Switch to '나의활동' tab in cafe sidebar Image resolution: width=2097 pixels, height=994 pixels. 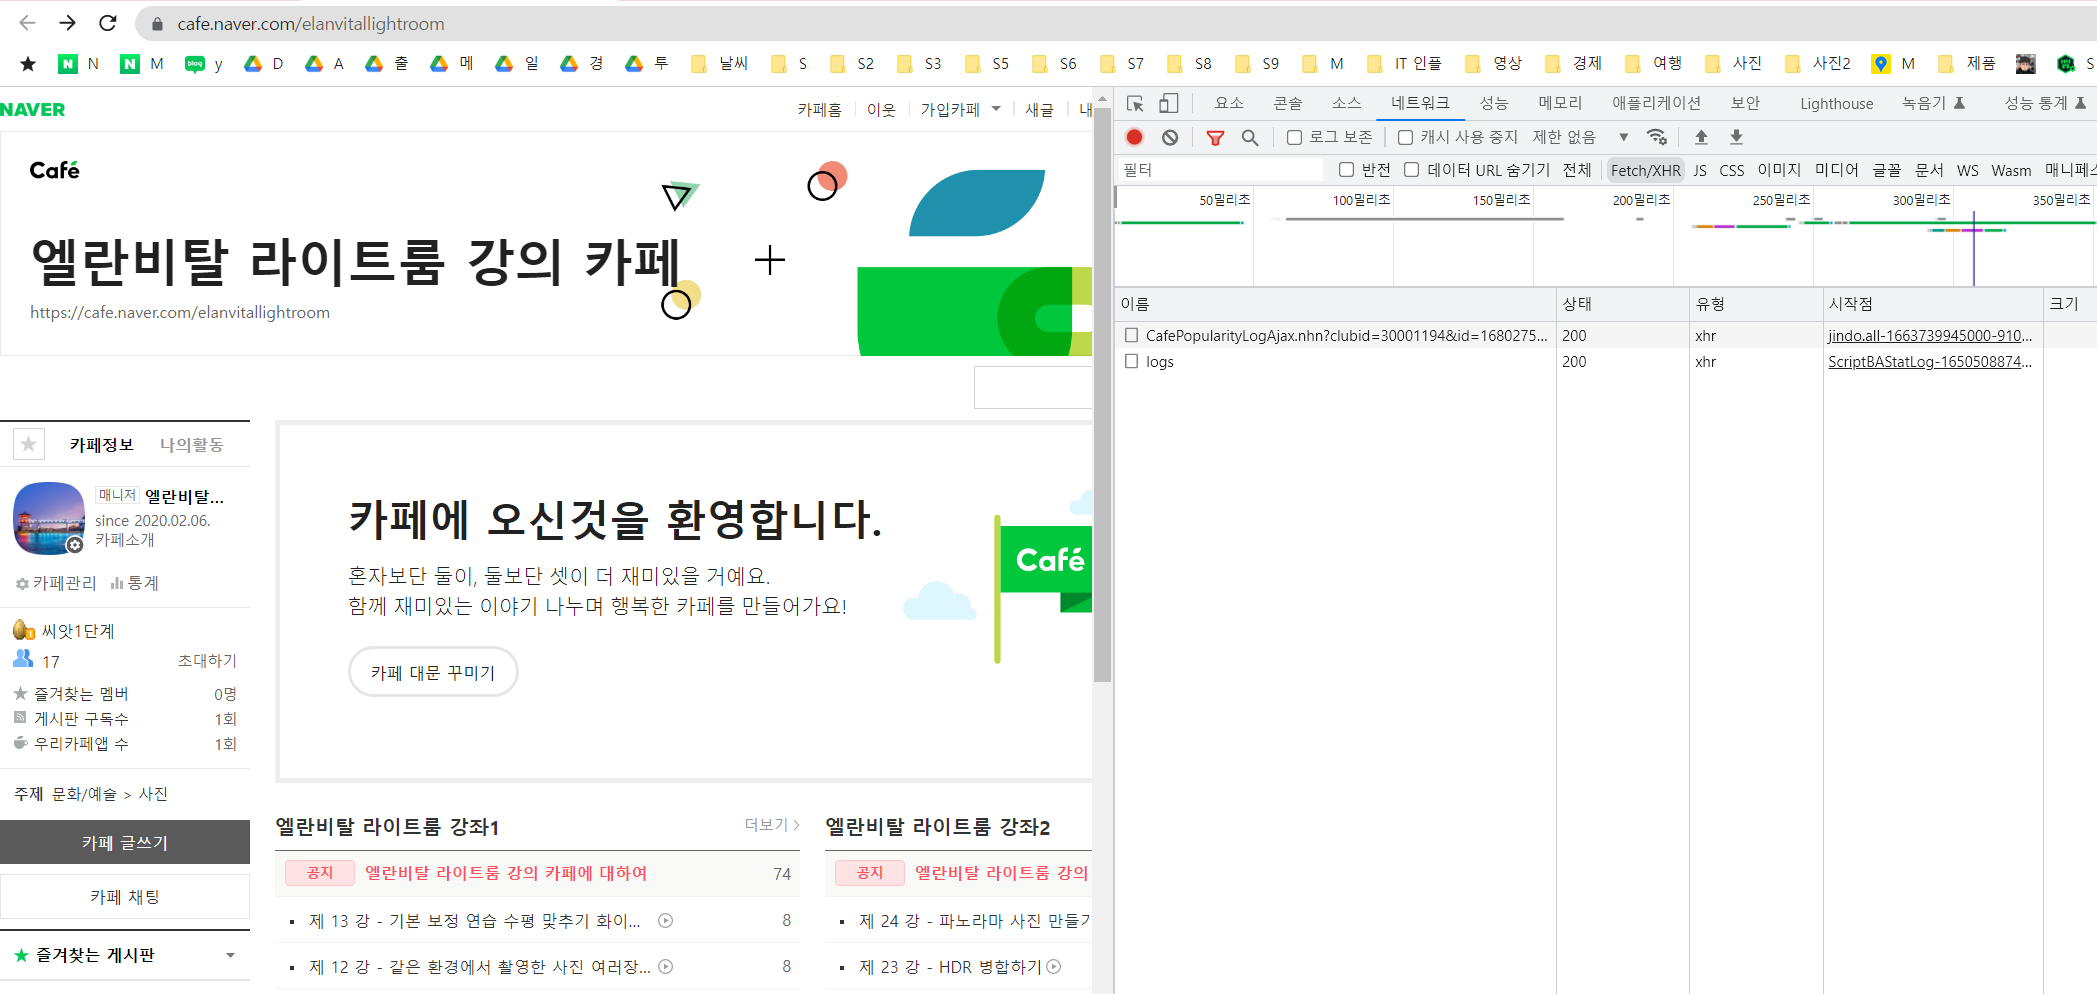[x=191, y=444]
